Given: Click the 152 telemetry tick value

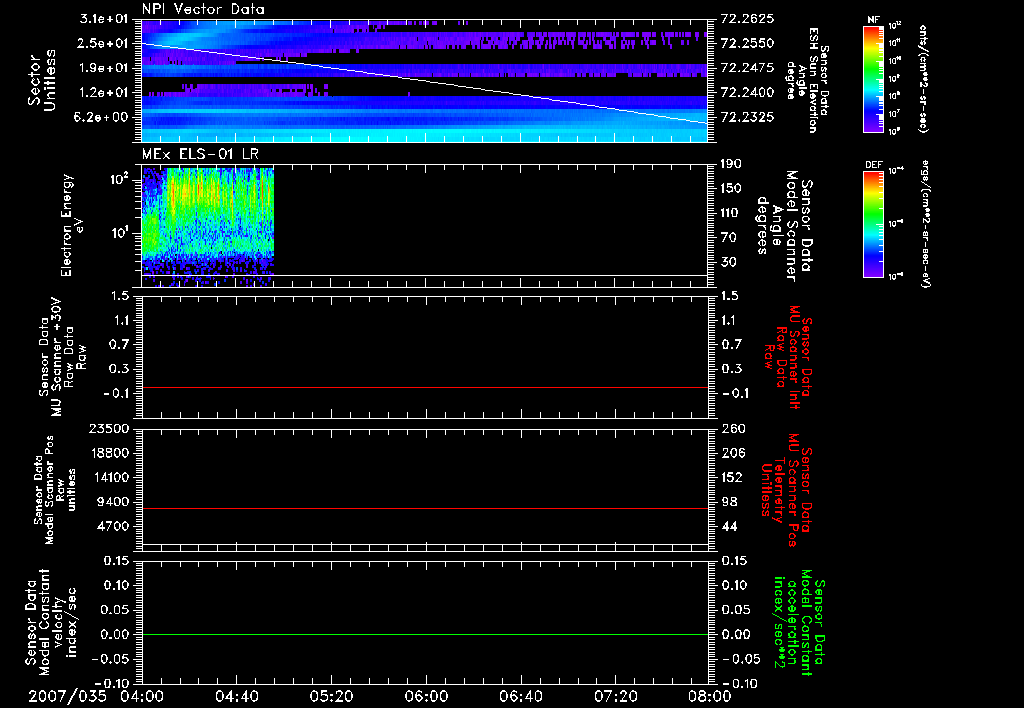Looking at the screenshot, I should pyautogui.click(x=732, y=477).
